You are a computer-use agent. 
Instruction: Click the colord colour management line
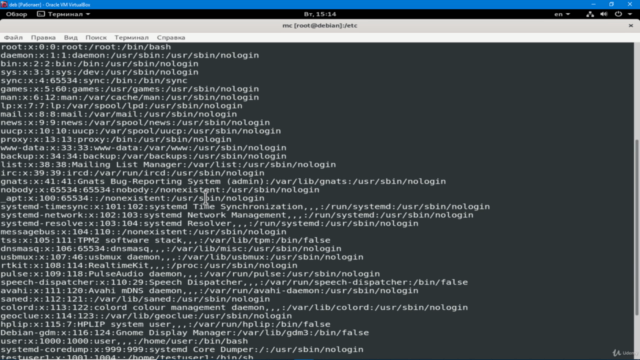point(234,307)
